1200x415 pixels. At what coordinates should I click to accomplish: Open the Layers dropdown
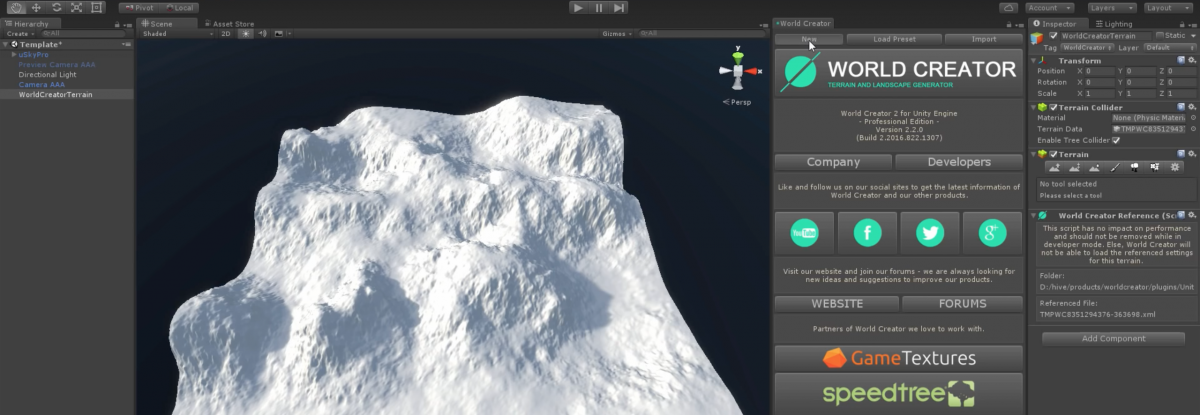tap(1110, 7)
